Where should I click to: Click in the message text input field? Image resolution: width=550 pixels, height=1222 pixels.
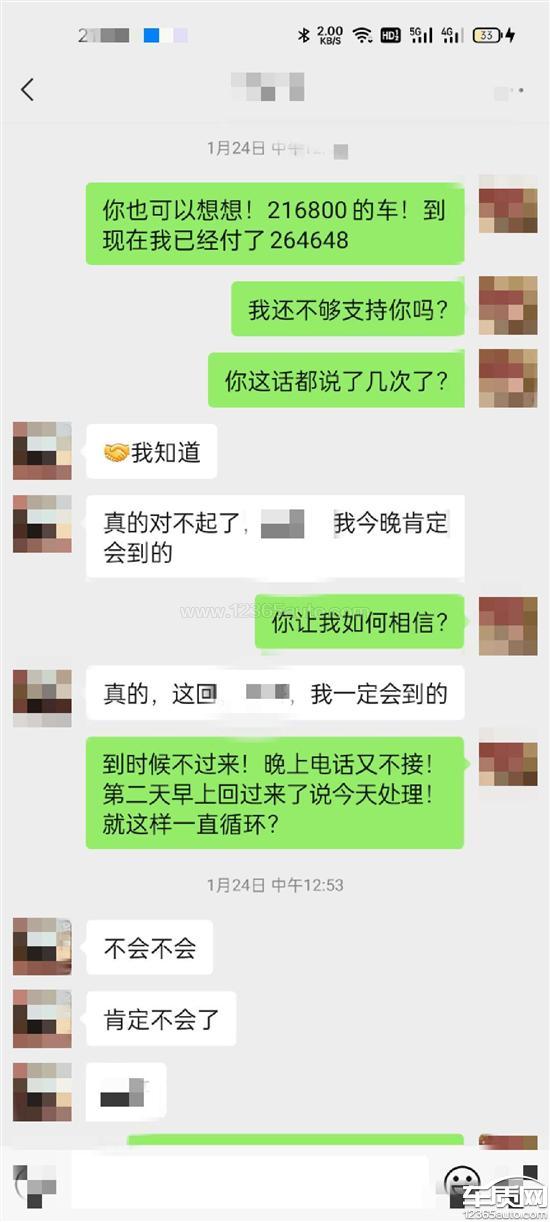tap(250, 1183)
